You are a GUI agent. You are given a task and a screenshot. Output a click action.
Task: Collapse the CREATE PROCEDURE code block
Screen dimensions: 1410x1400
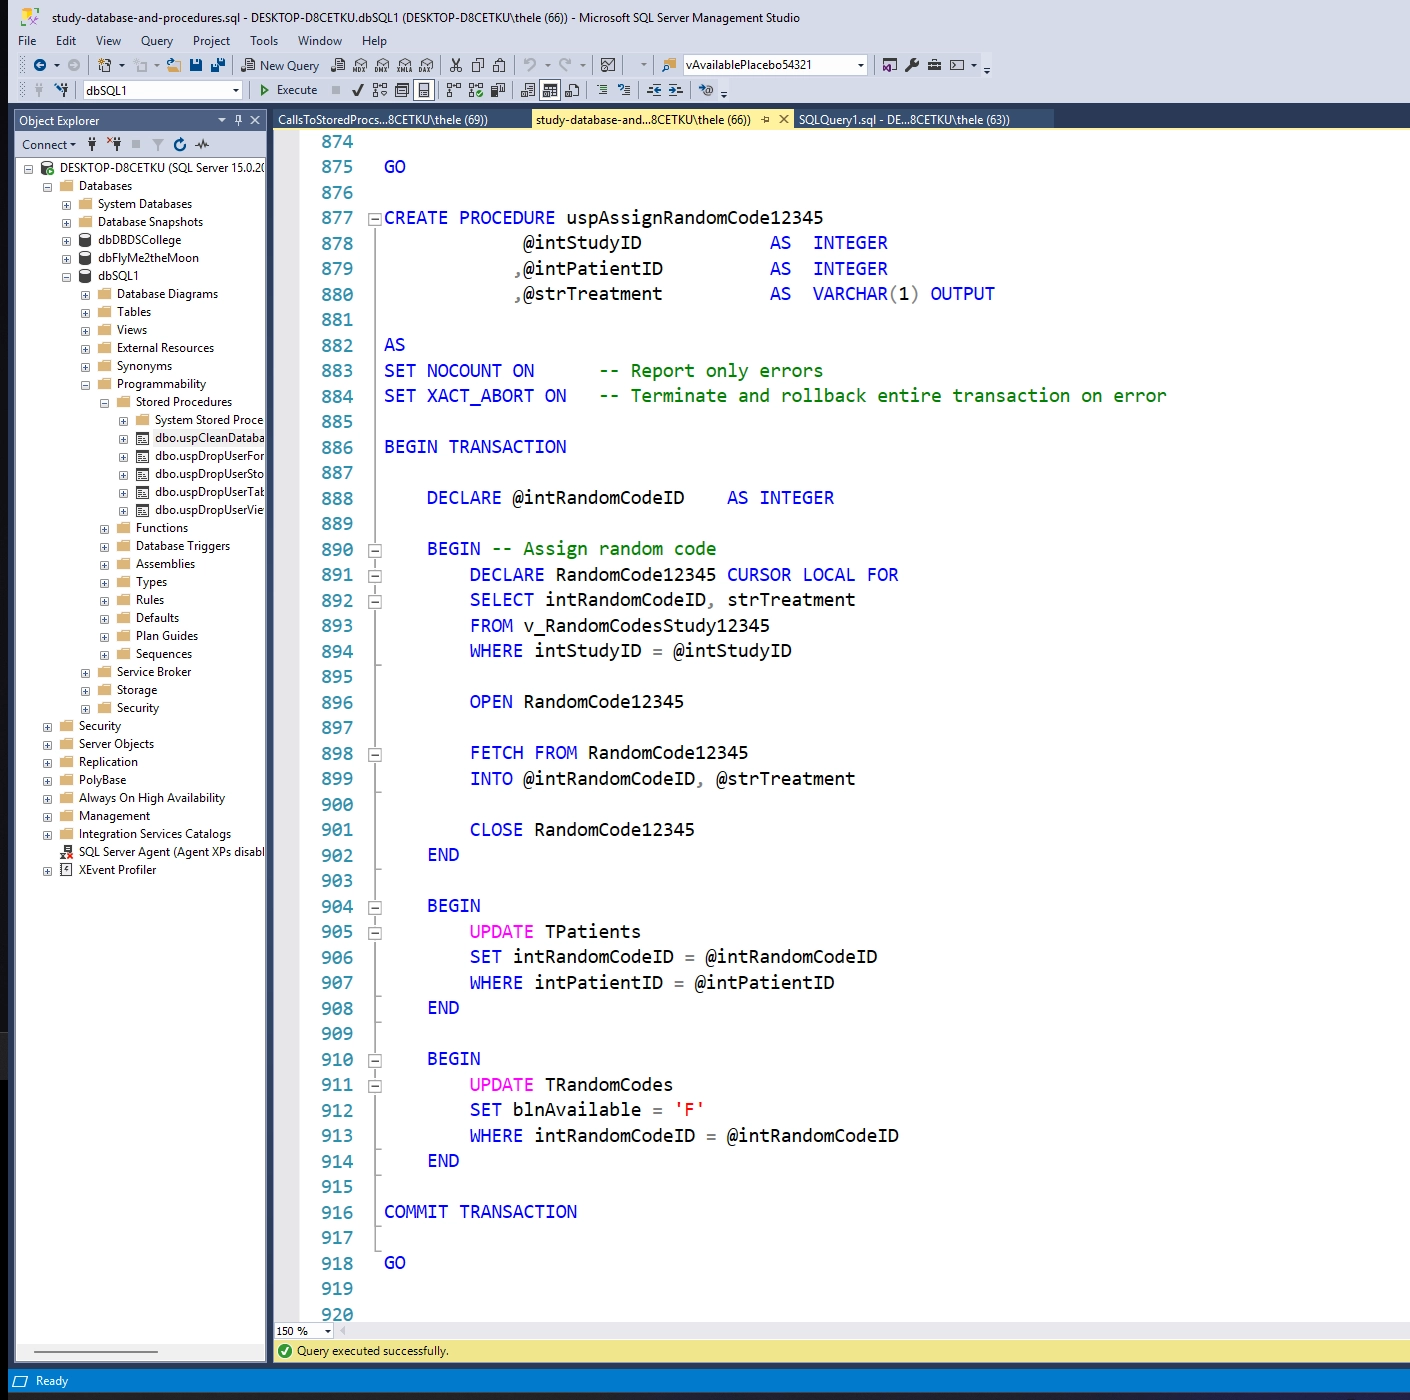click(x=375, y=219)
